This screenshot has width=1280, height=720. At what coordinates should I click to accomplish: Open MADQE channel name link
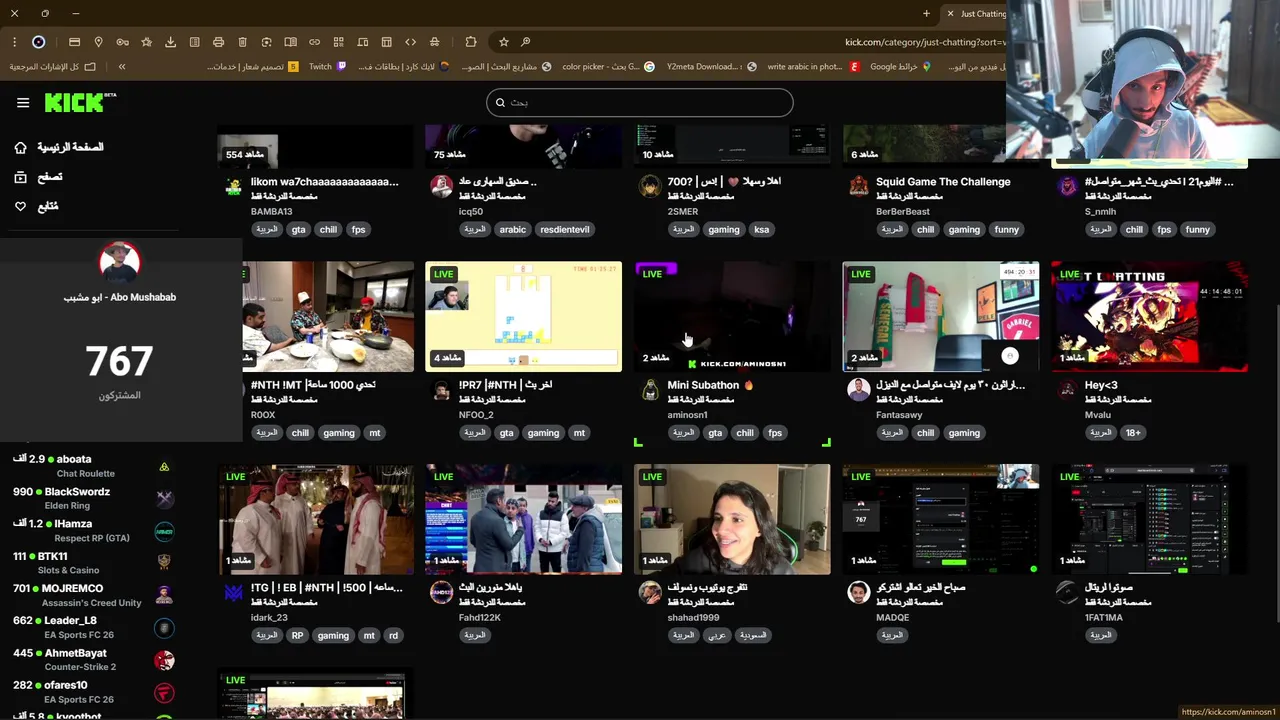point(892,617)
